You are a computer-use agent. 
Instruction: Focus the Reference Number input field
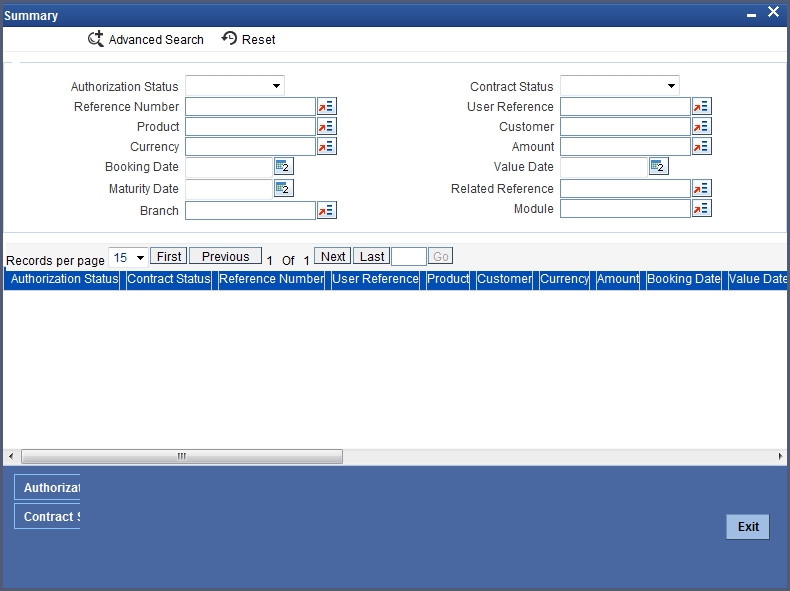click(250, 107)
